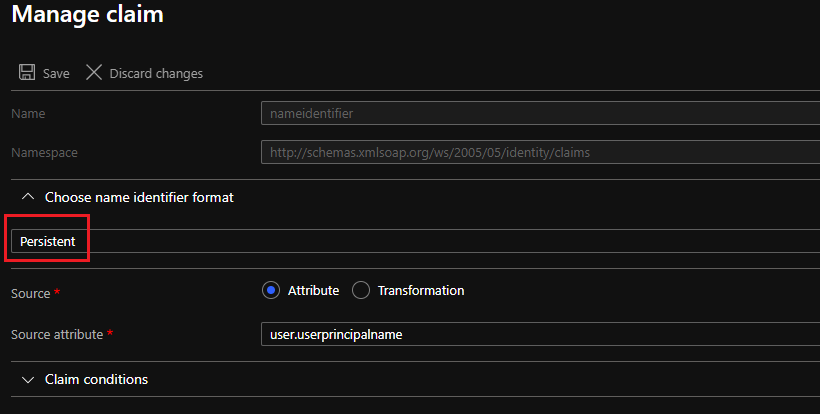Click the nameidentifier Name field
Viewport: 820px width, 414px height.
click(x=540, y=113)
